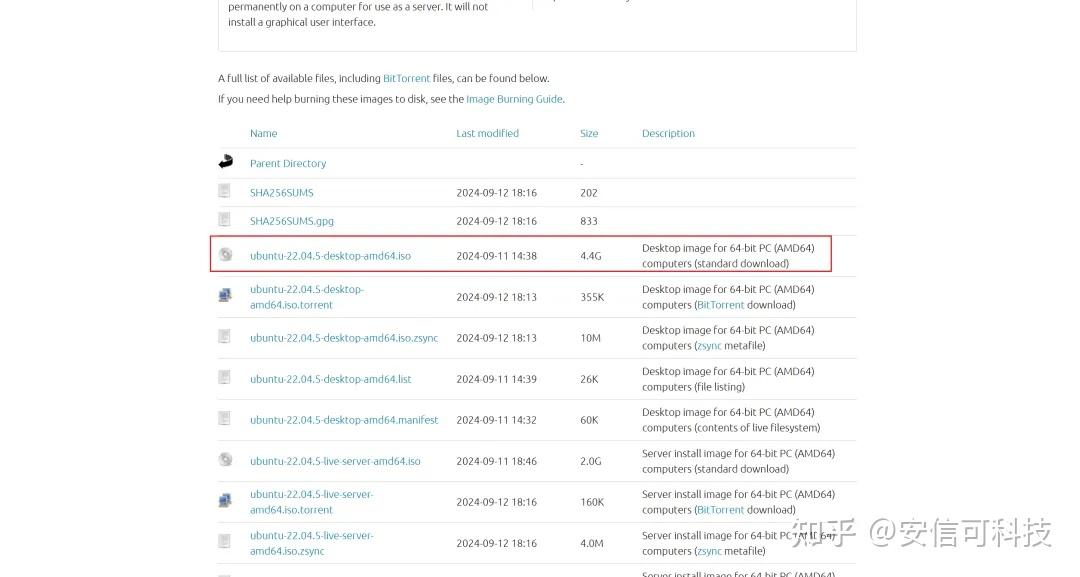This screenshot has height=577, width=1080.
Task: Open ubuntu-22.04.5-live-server-amd64.iso.zsync link
Action: pos(311,543)
